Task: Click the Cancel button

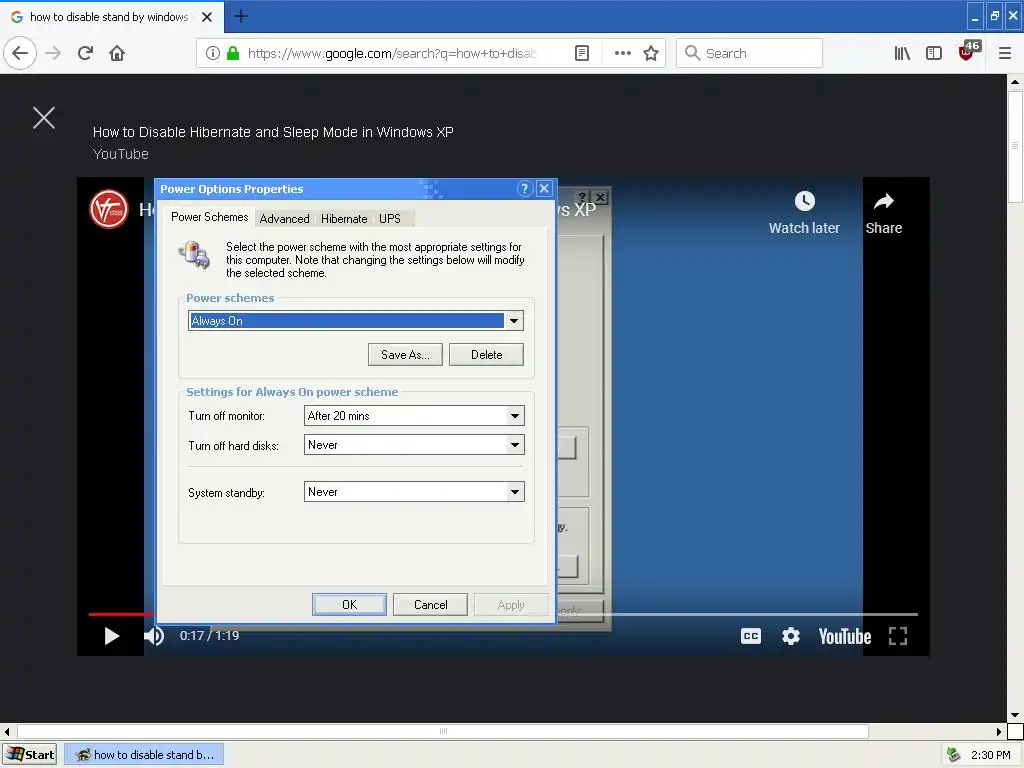Action: click(430, 605)
